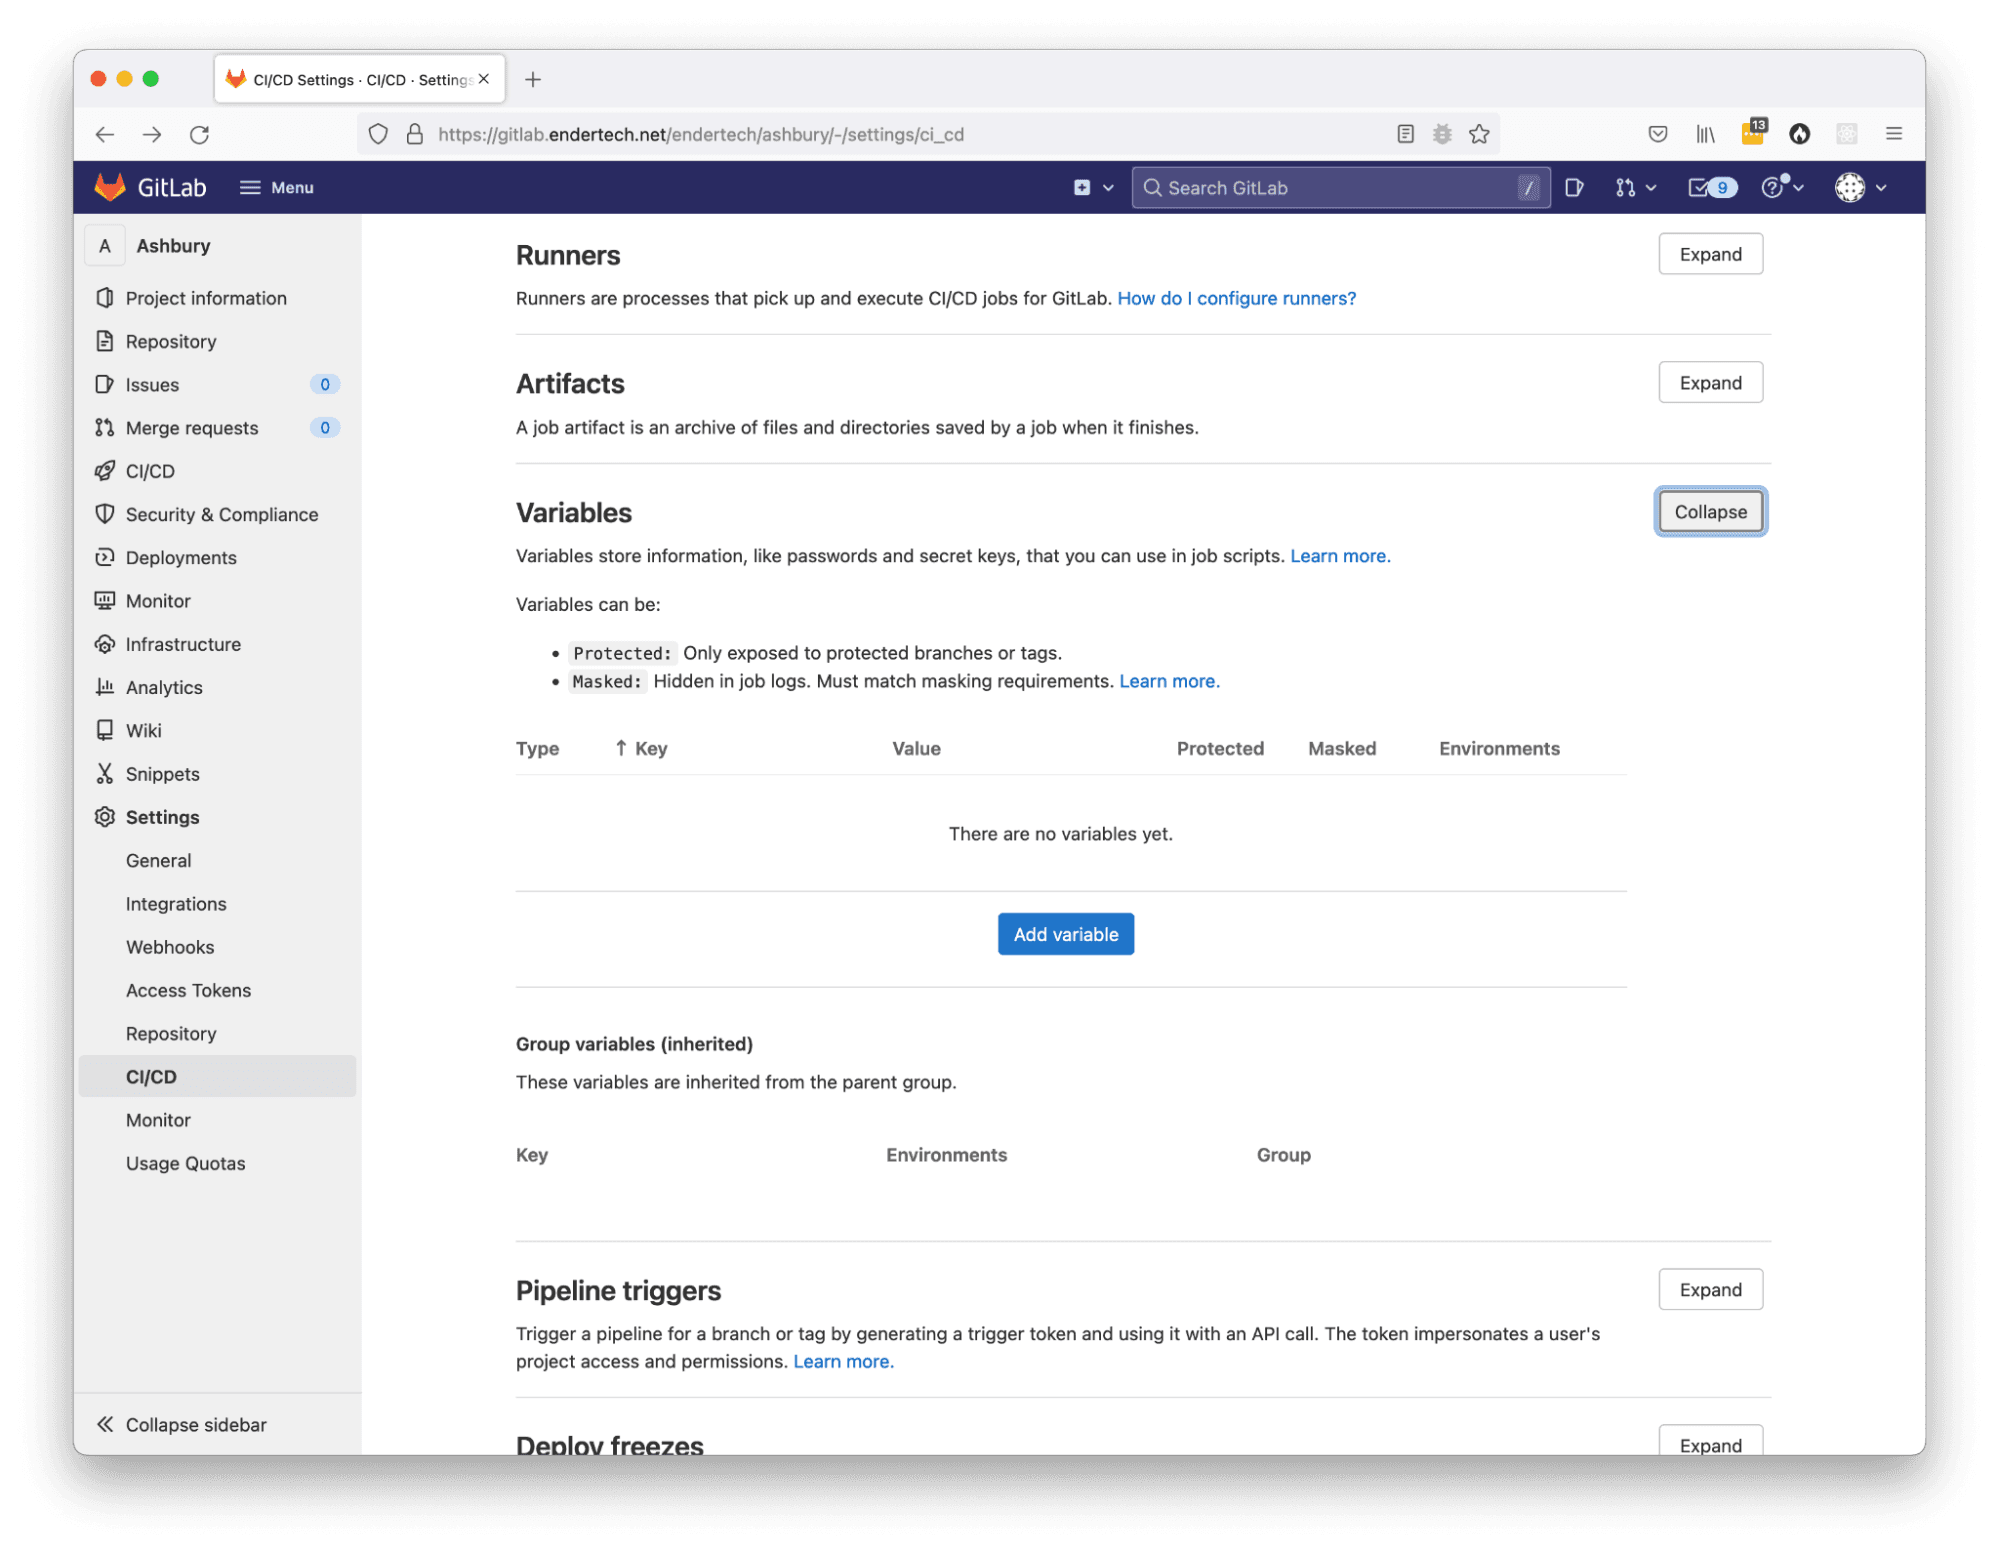Open How do I configure runners link
Viewport: 1999px width, 1552px height.
pos(1236,298)
